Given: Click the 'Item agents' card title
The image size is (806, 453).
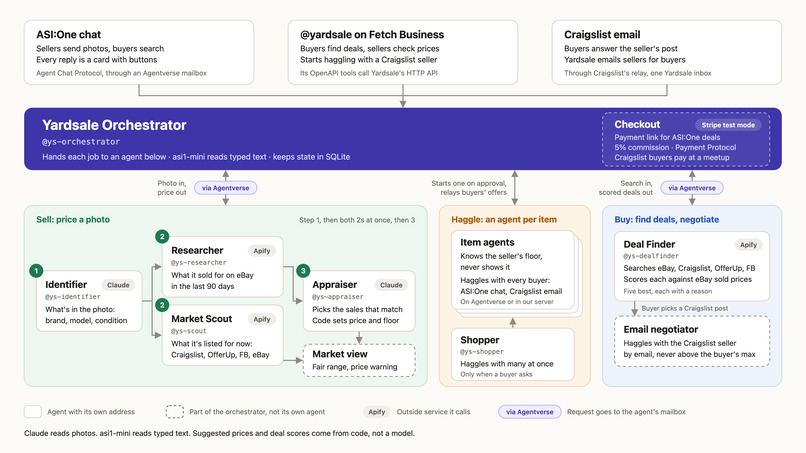Looking at the screenshot, I should [x=487, y=242].
